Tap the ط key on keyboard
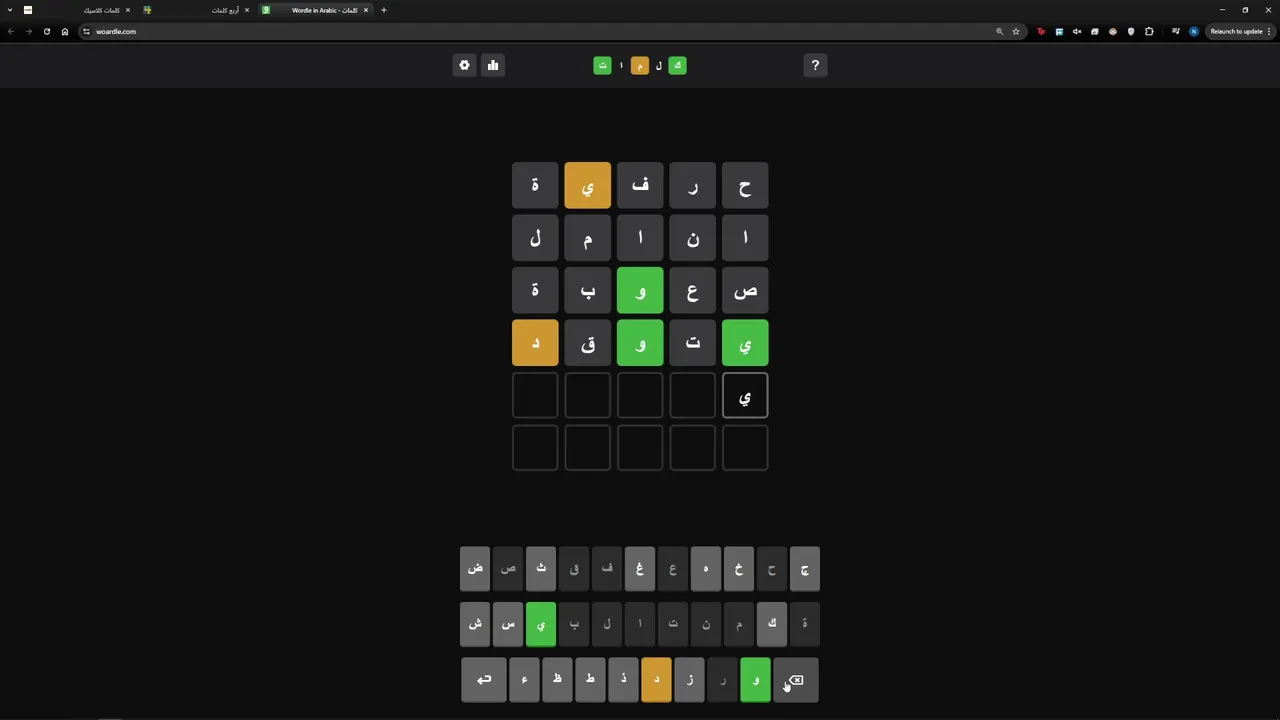 pos(590,680)
